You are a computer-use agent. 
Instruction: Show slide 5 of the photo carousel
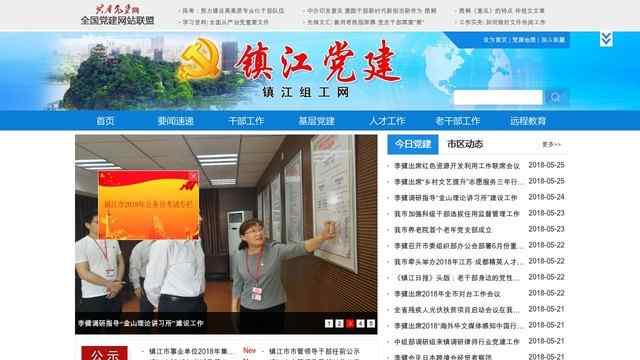pyautogui.click(x=371, y=323)
